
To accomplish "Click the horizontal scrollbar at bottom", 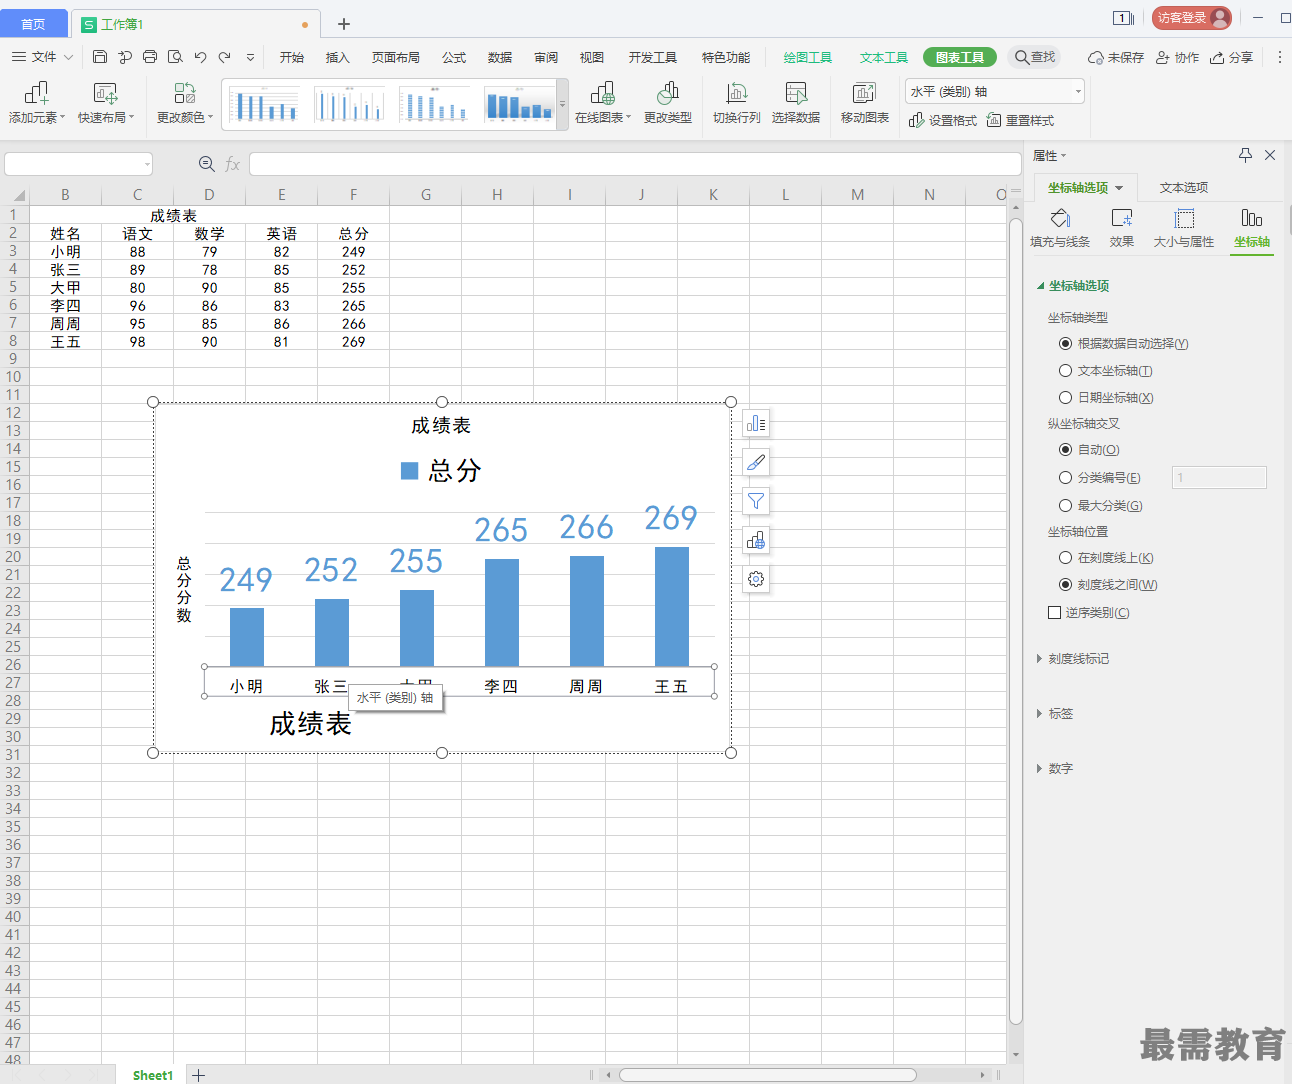I will [x=767, y=1075].
